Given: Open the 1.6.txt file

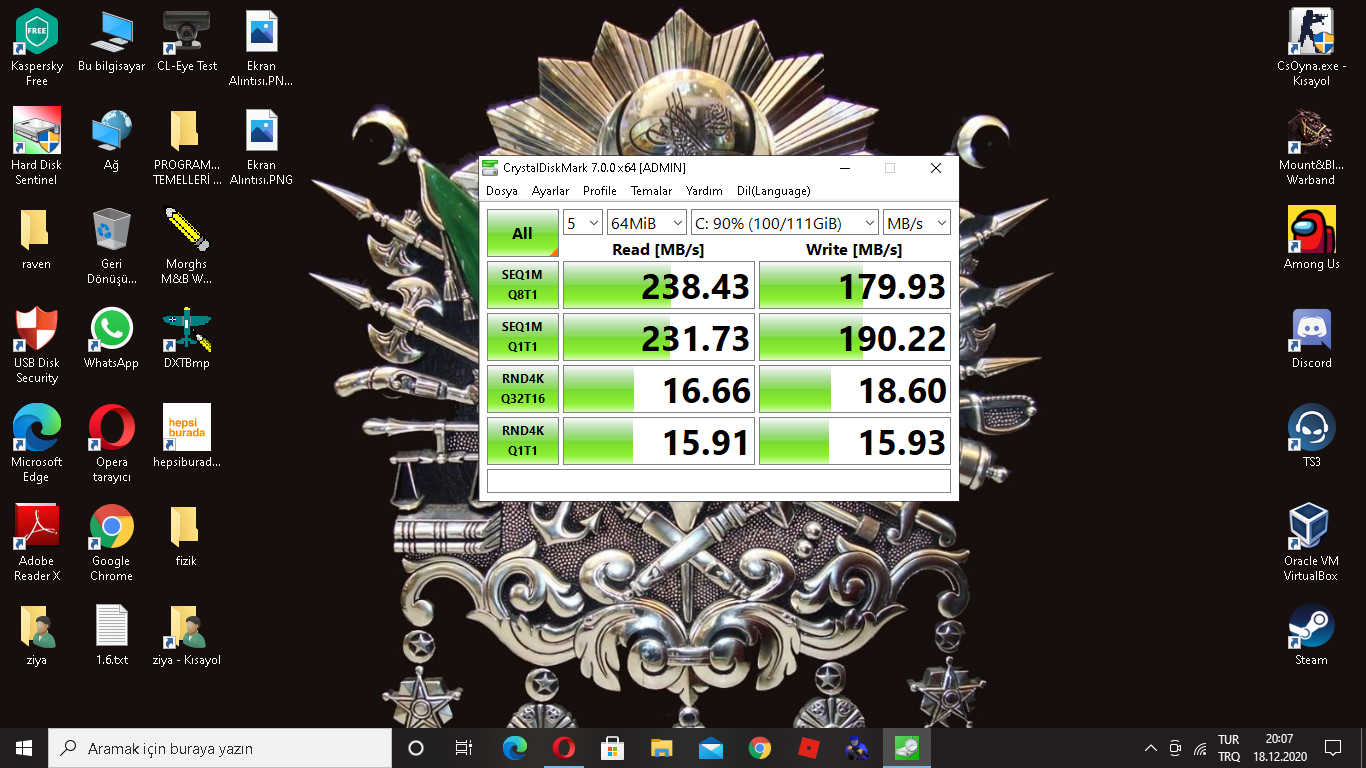Looking at the screenshot, I should coord(111,635).
